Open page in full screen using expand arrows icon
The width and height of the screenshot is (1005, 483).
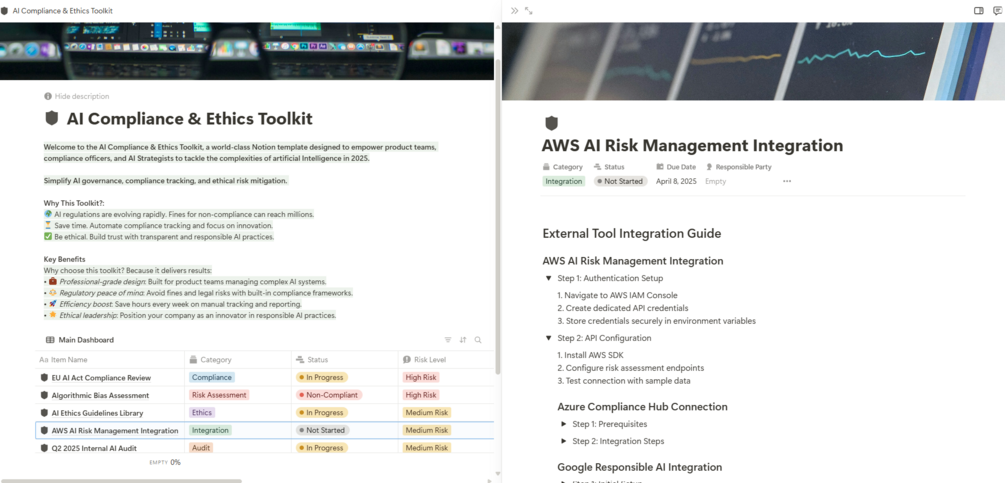click(529, 11)
